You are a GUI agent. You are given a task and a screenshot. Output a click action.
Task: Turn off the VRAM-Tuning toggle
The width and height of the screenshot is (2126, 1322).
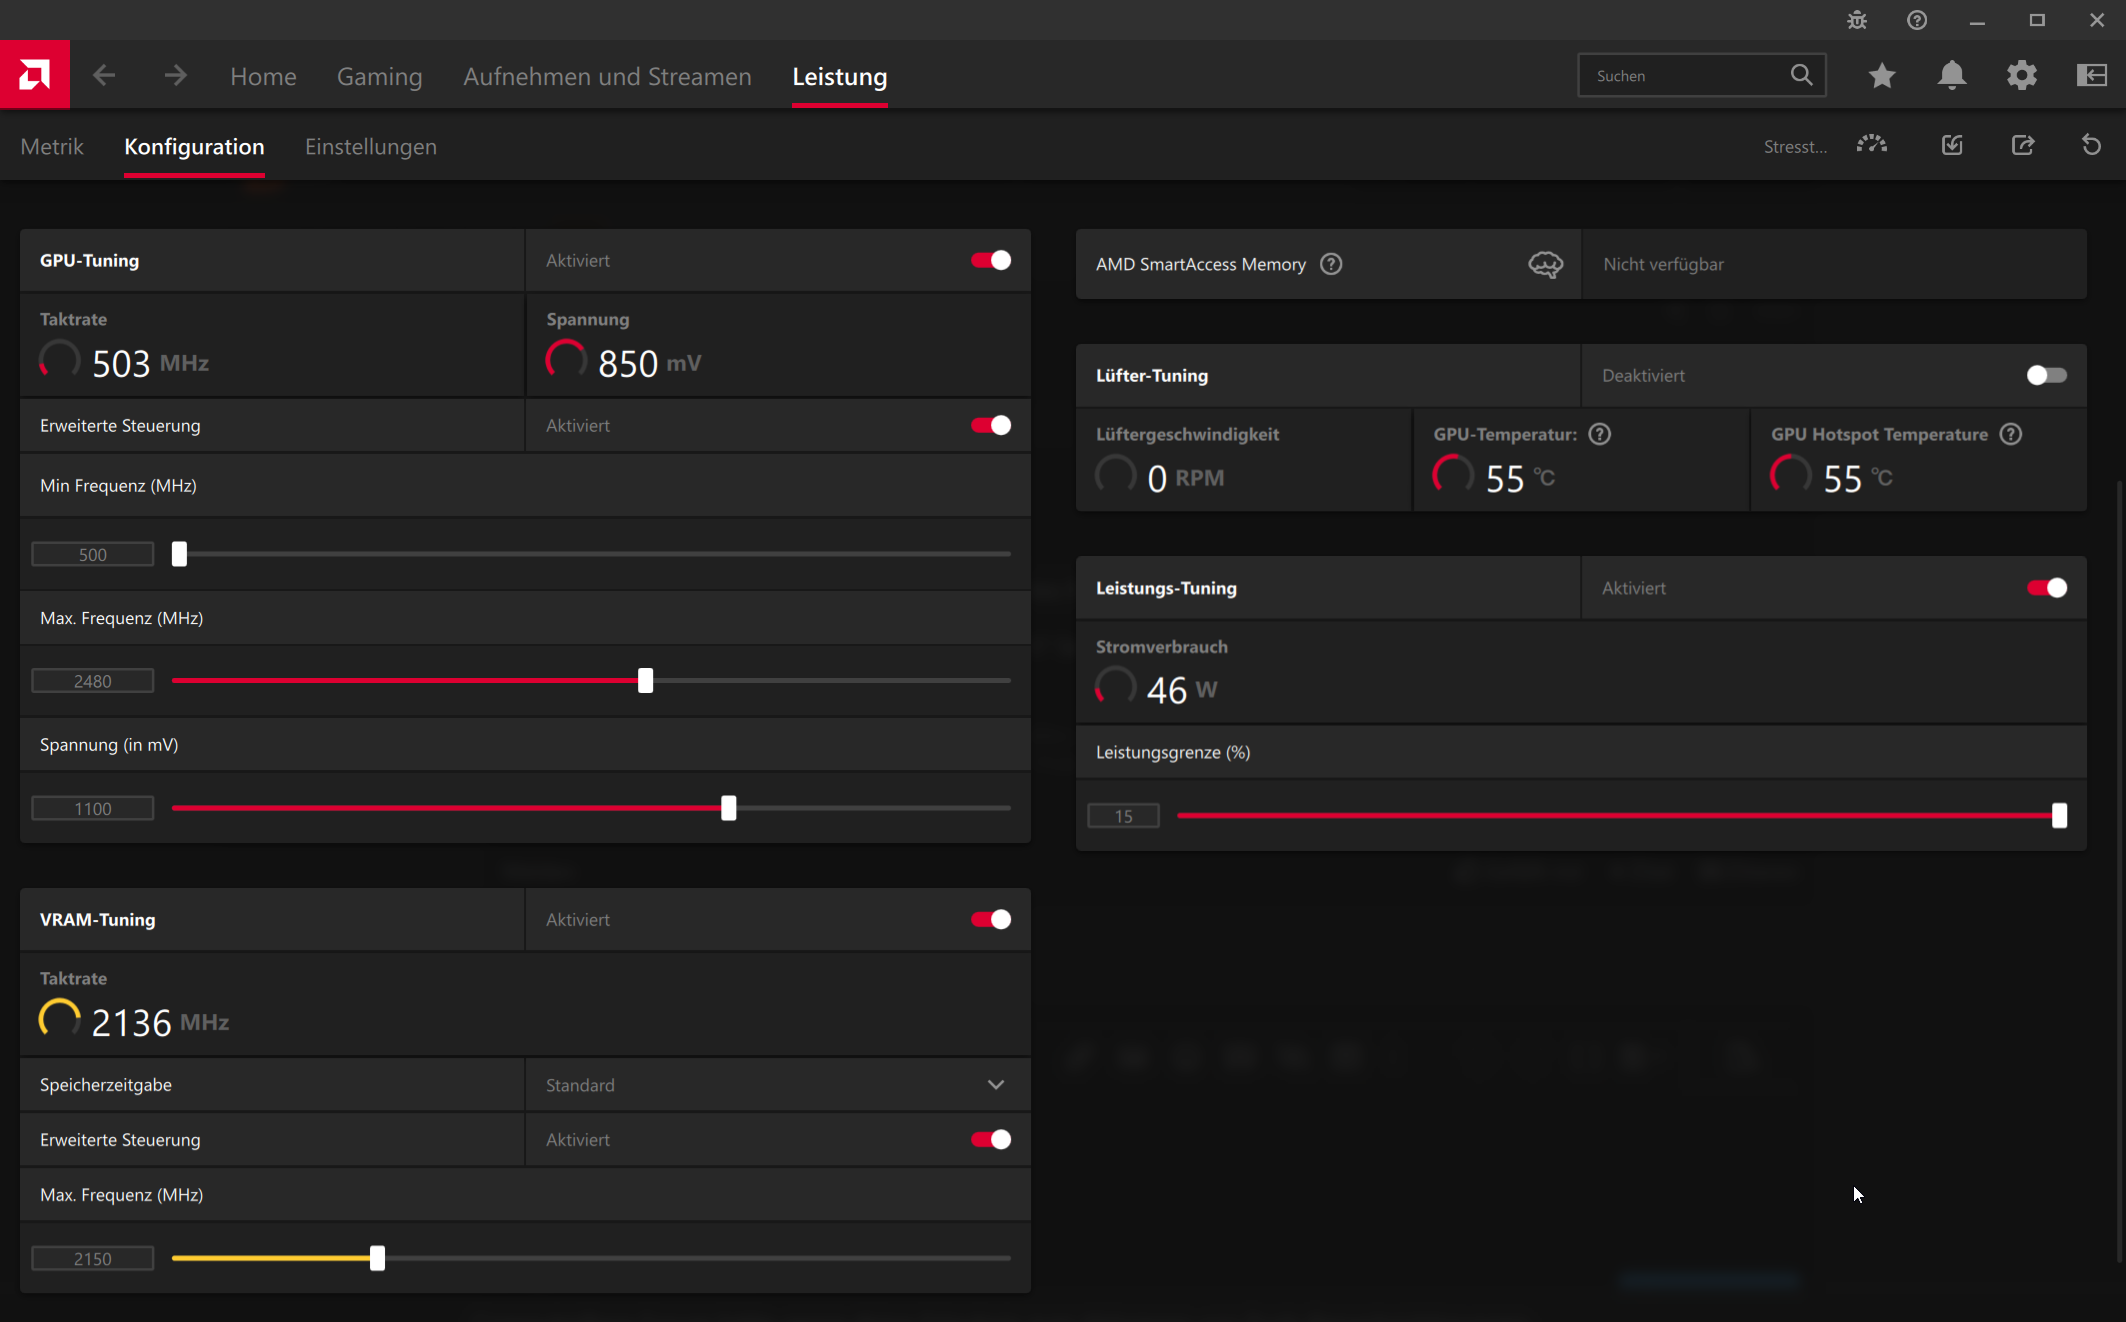990,919
